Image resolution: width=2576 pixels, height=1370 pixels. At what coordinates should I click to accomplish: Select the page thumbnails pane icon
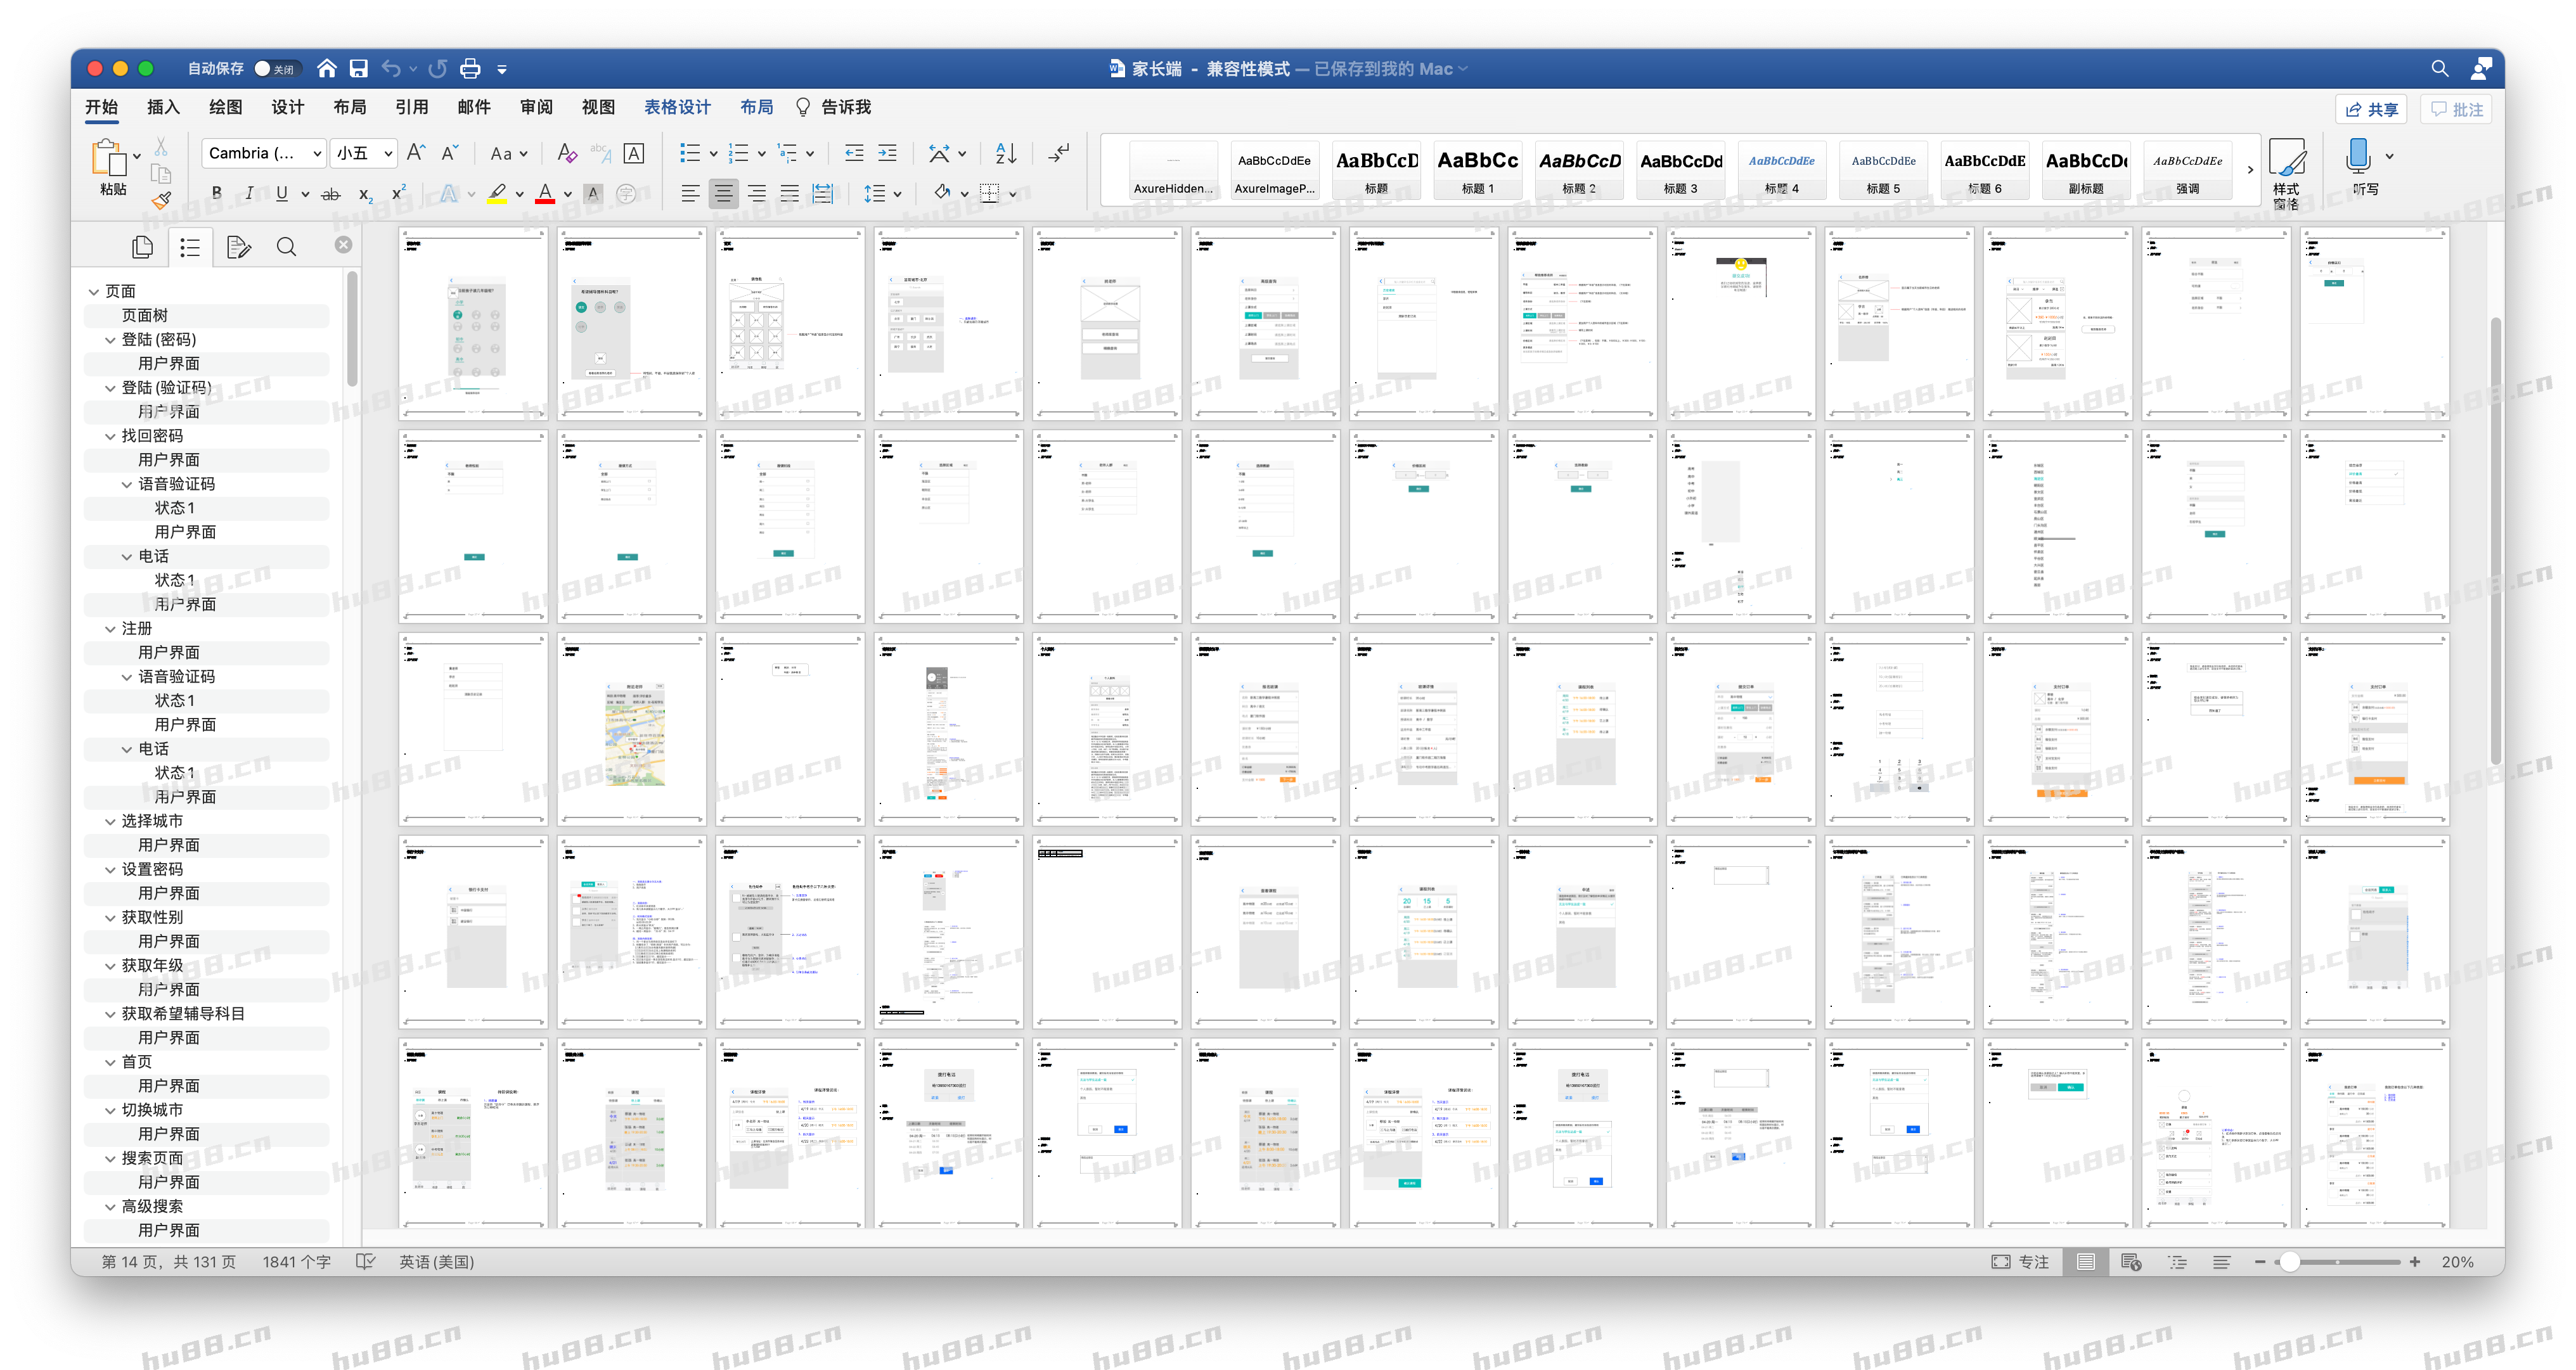(143, 247)
